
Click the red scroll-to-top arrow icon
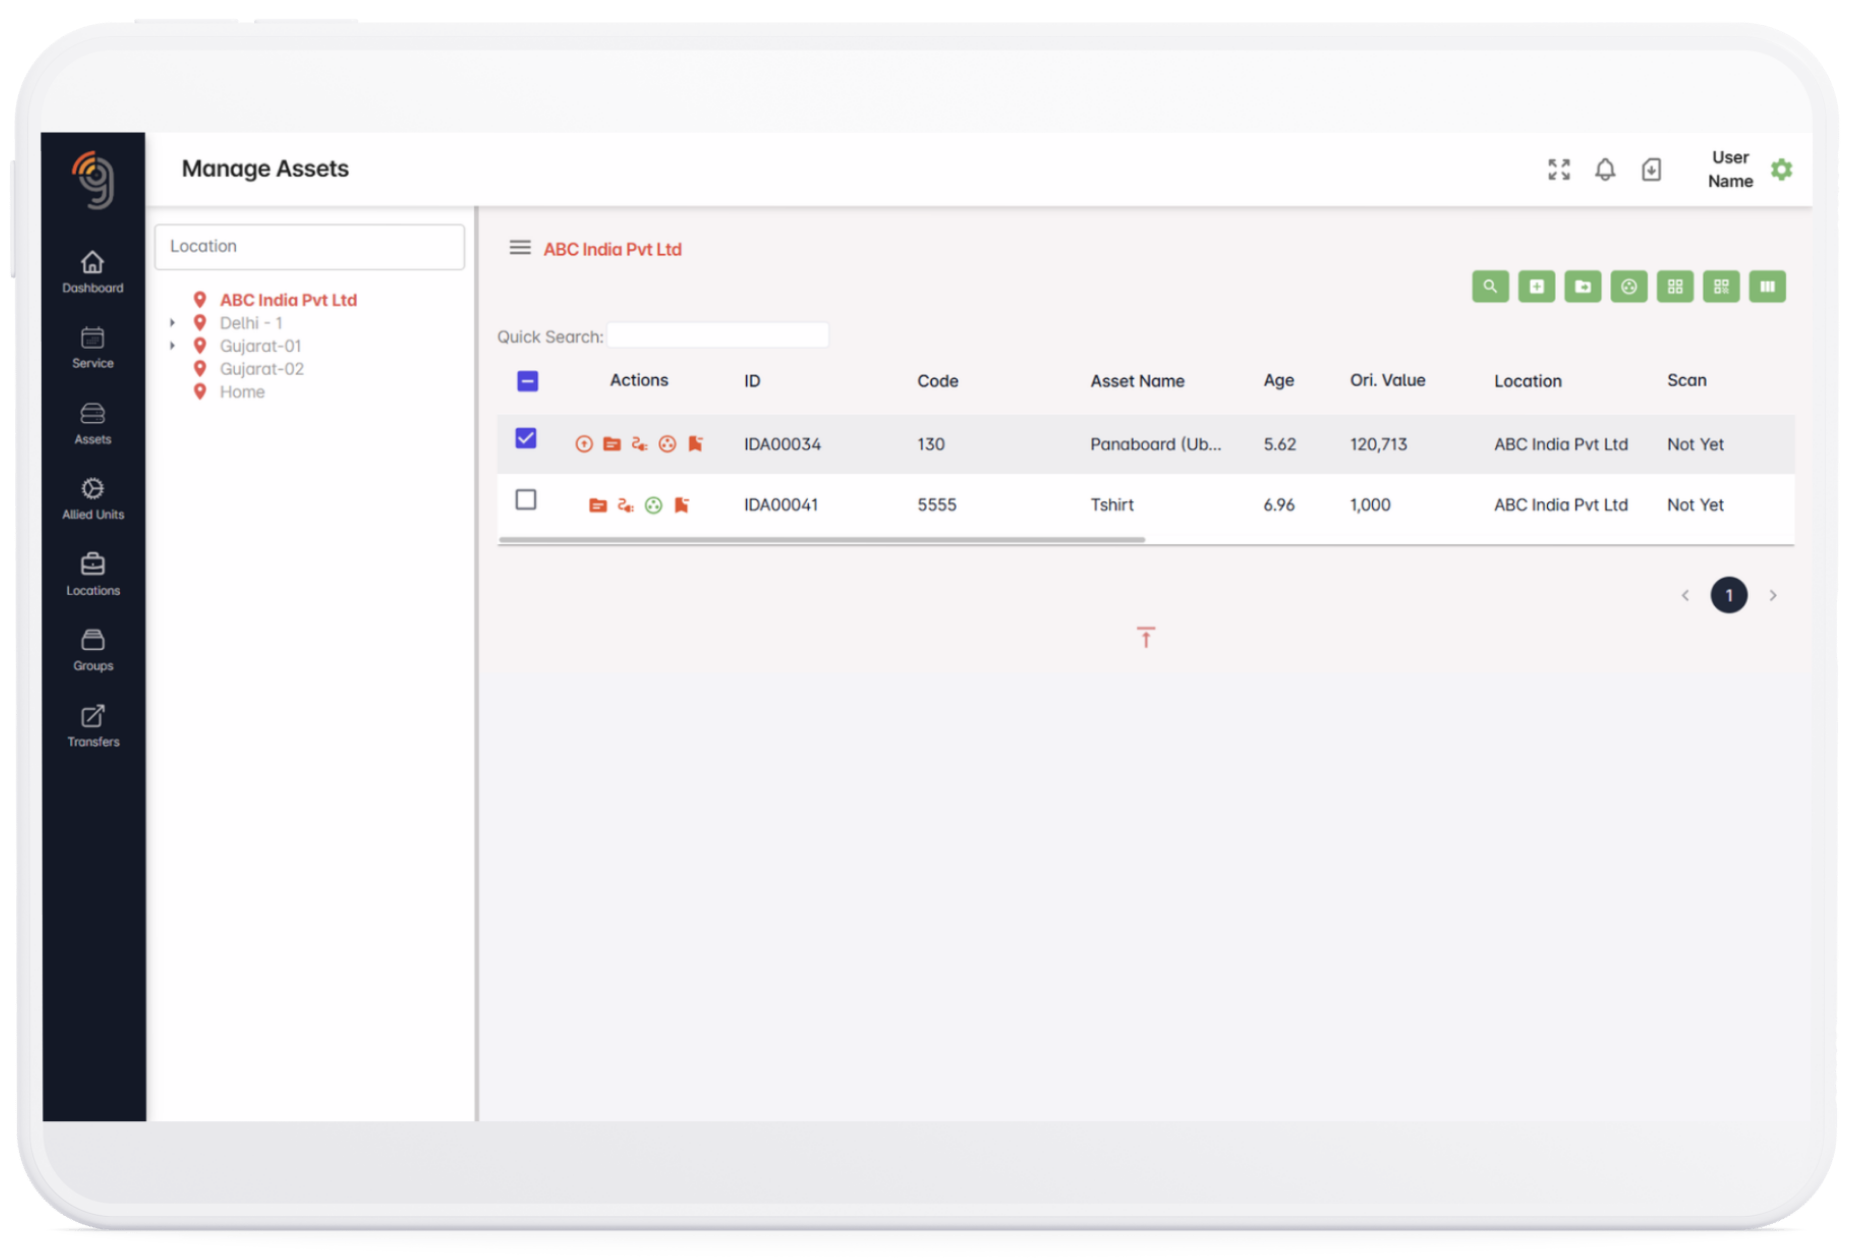click(x=1146, y=637)
